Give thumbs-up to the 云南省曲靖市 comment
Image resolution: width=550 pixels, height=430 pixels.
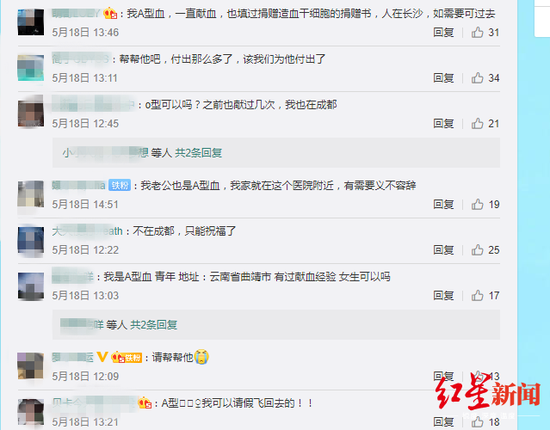[477, 295]
